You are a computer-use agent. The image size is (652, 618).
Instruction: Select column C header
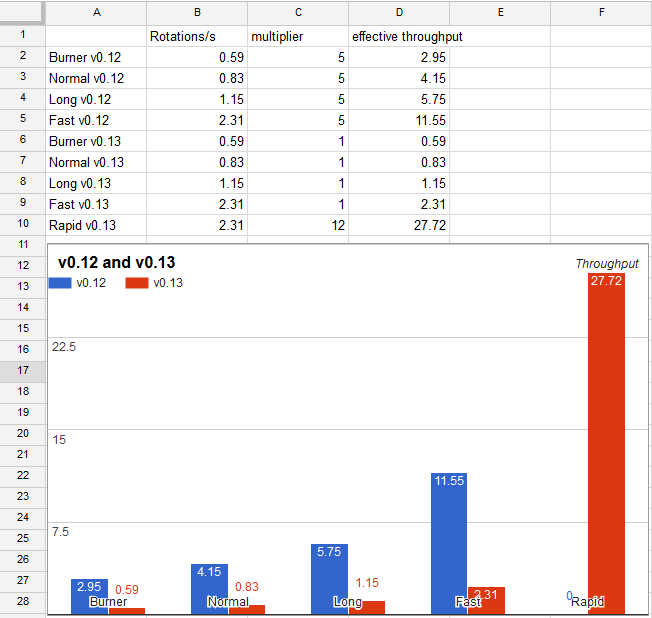(x=298, y=12)
